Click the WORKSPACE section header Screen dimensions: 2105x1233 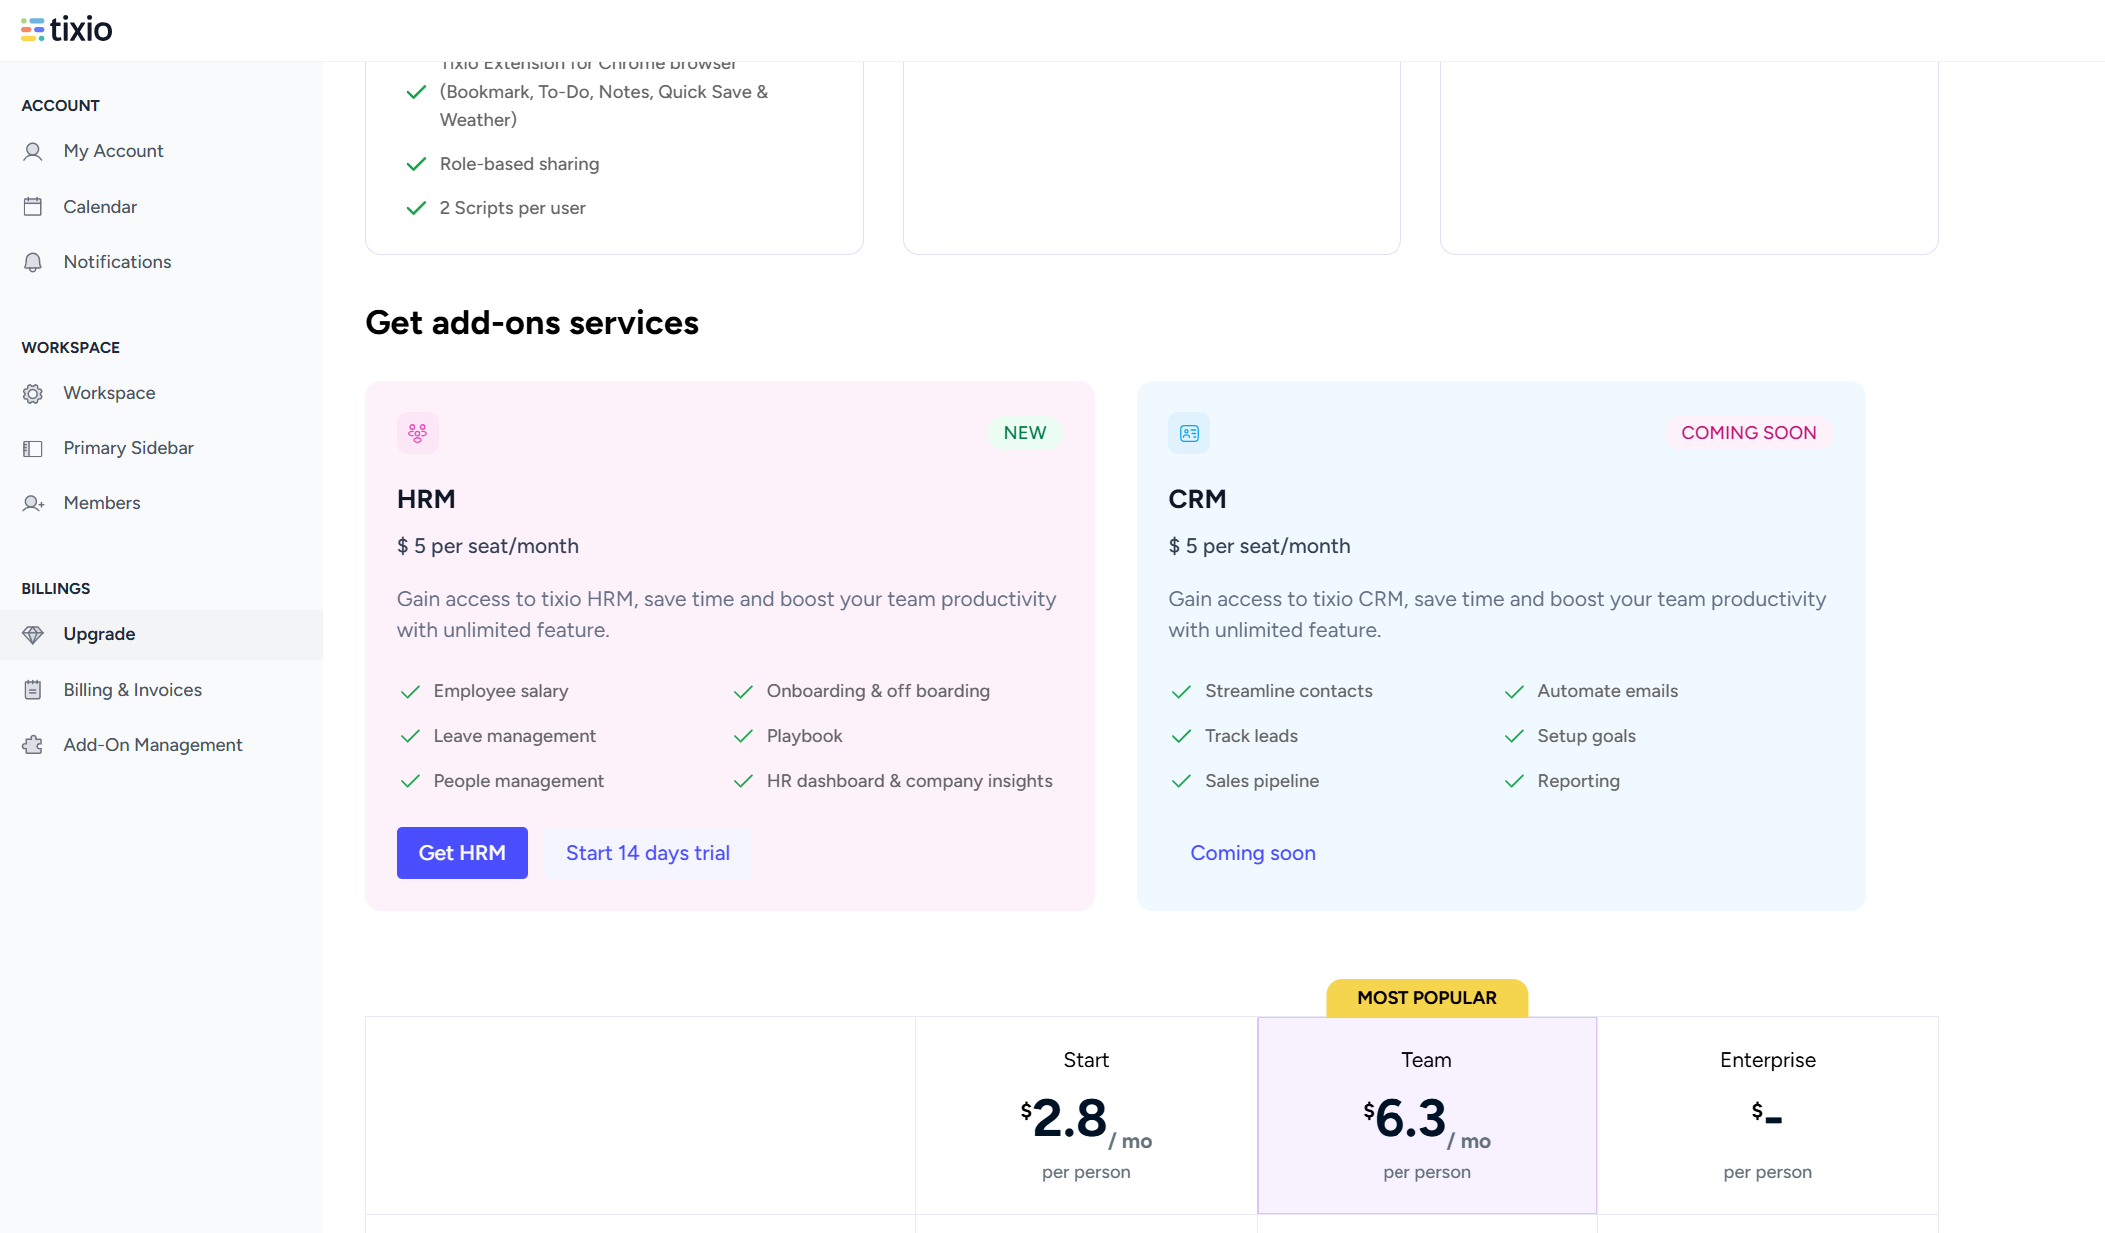pos(71,348)
